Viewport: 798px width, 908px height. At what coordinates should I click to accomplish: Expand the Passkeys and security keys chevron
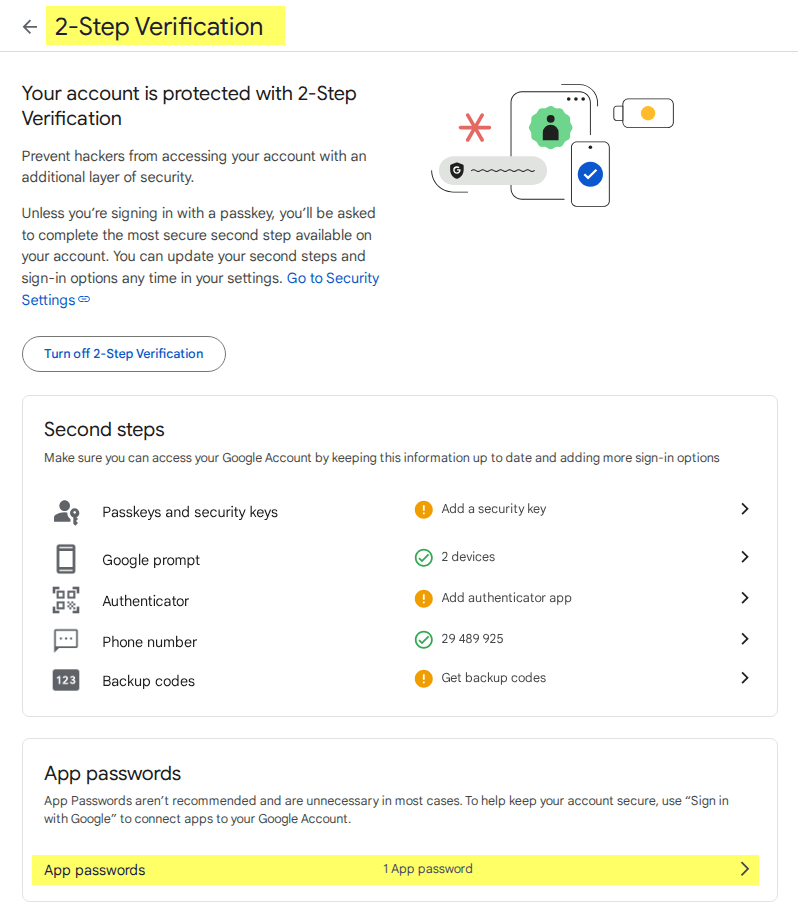(744, 509)
